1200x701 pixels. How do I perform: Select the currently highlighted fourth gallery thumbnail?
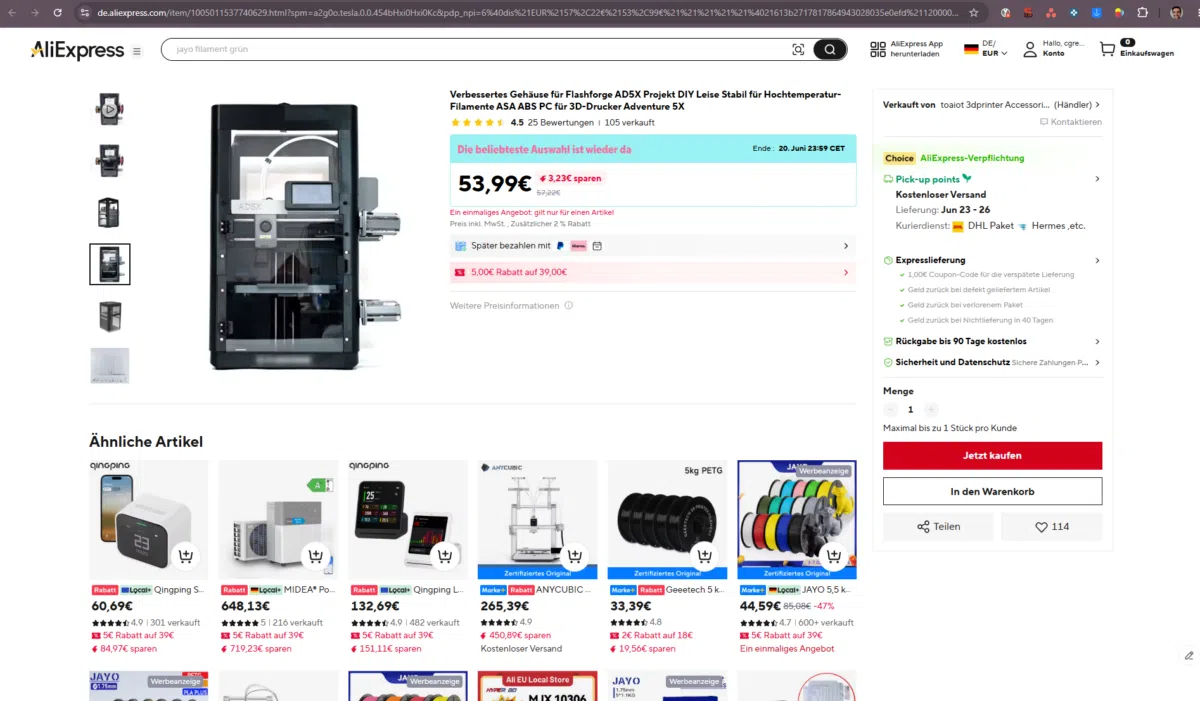pyautogui.click(x=110, y=264)
